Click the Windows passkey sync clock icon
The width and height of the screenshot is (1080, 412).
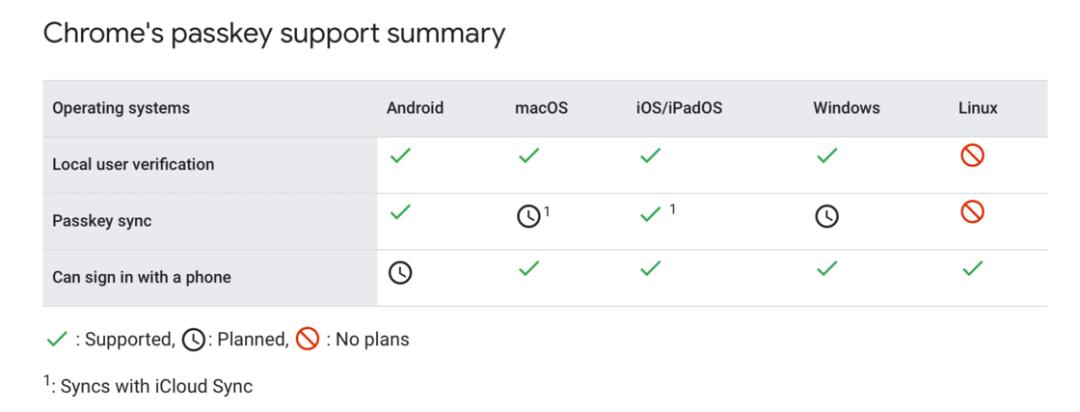coord(827,218)
